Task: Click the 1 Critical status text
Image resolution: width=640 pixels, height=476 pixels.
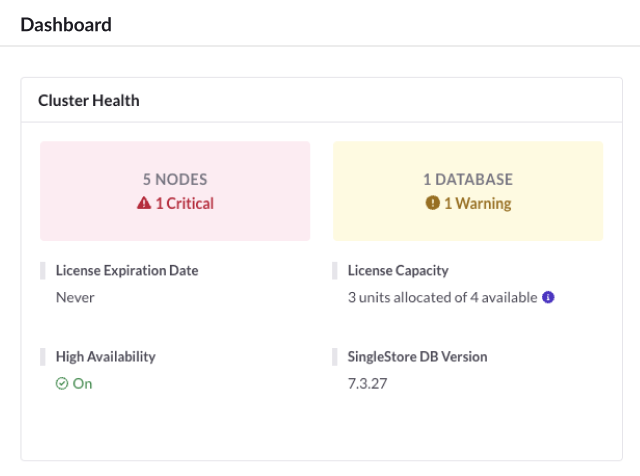Action: click(x=184, y=203)
